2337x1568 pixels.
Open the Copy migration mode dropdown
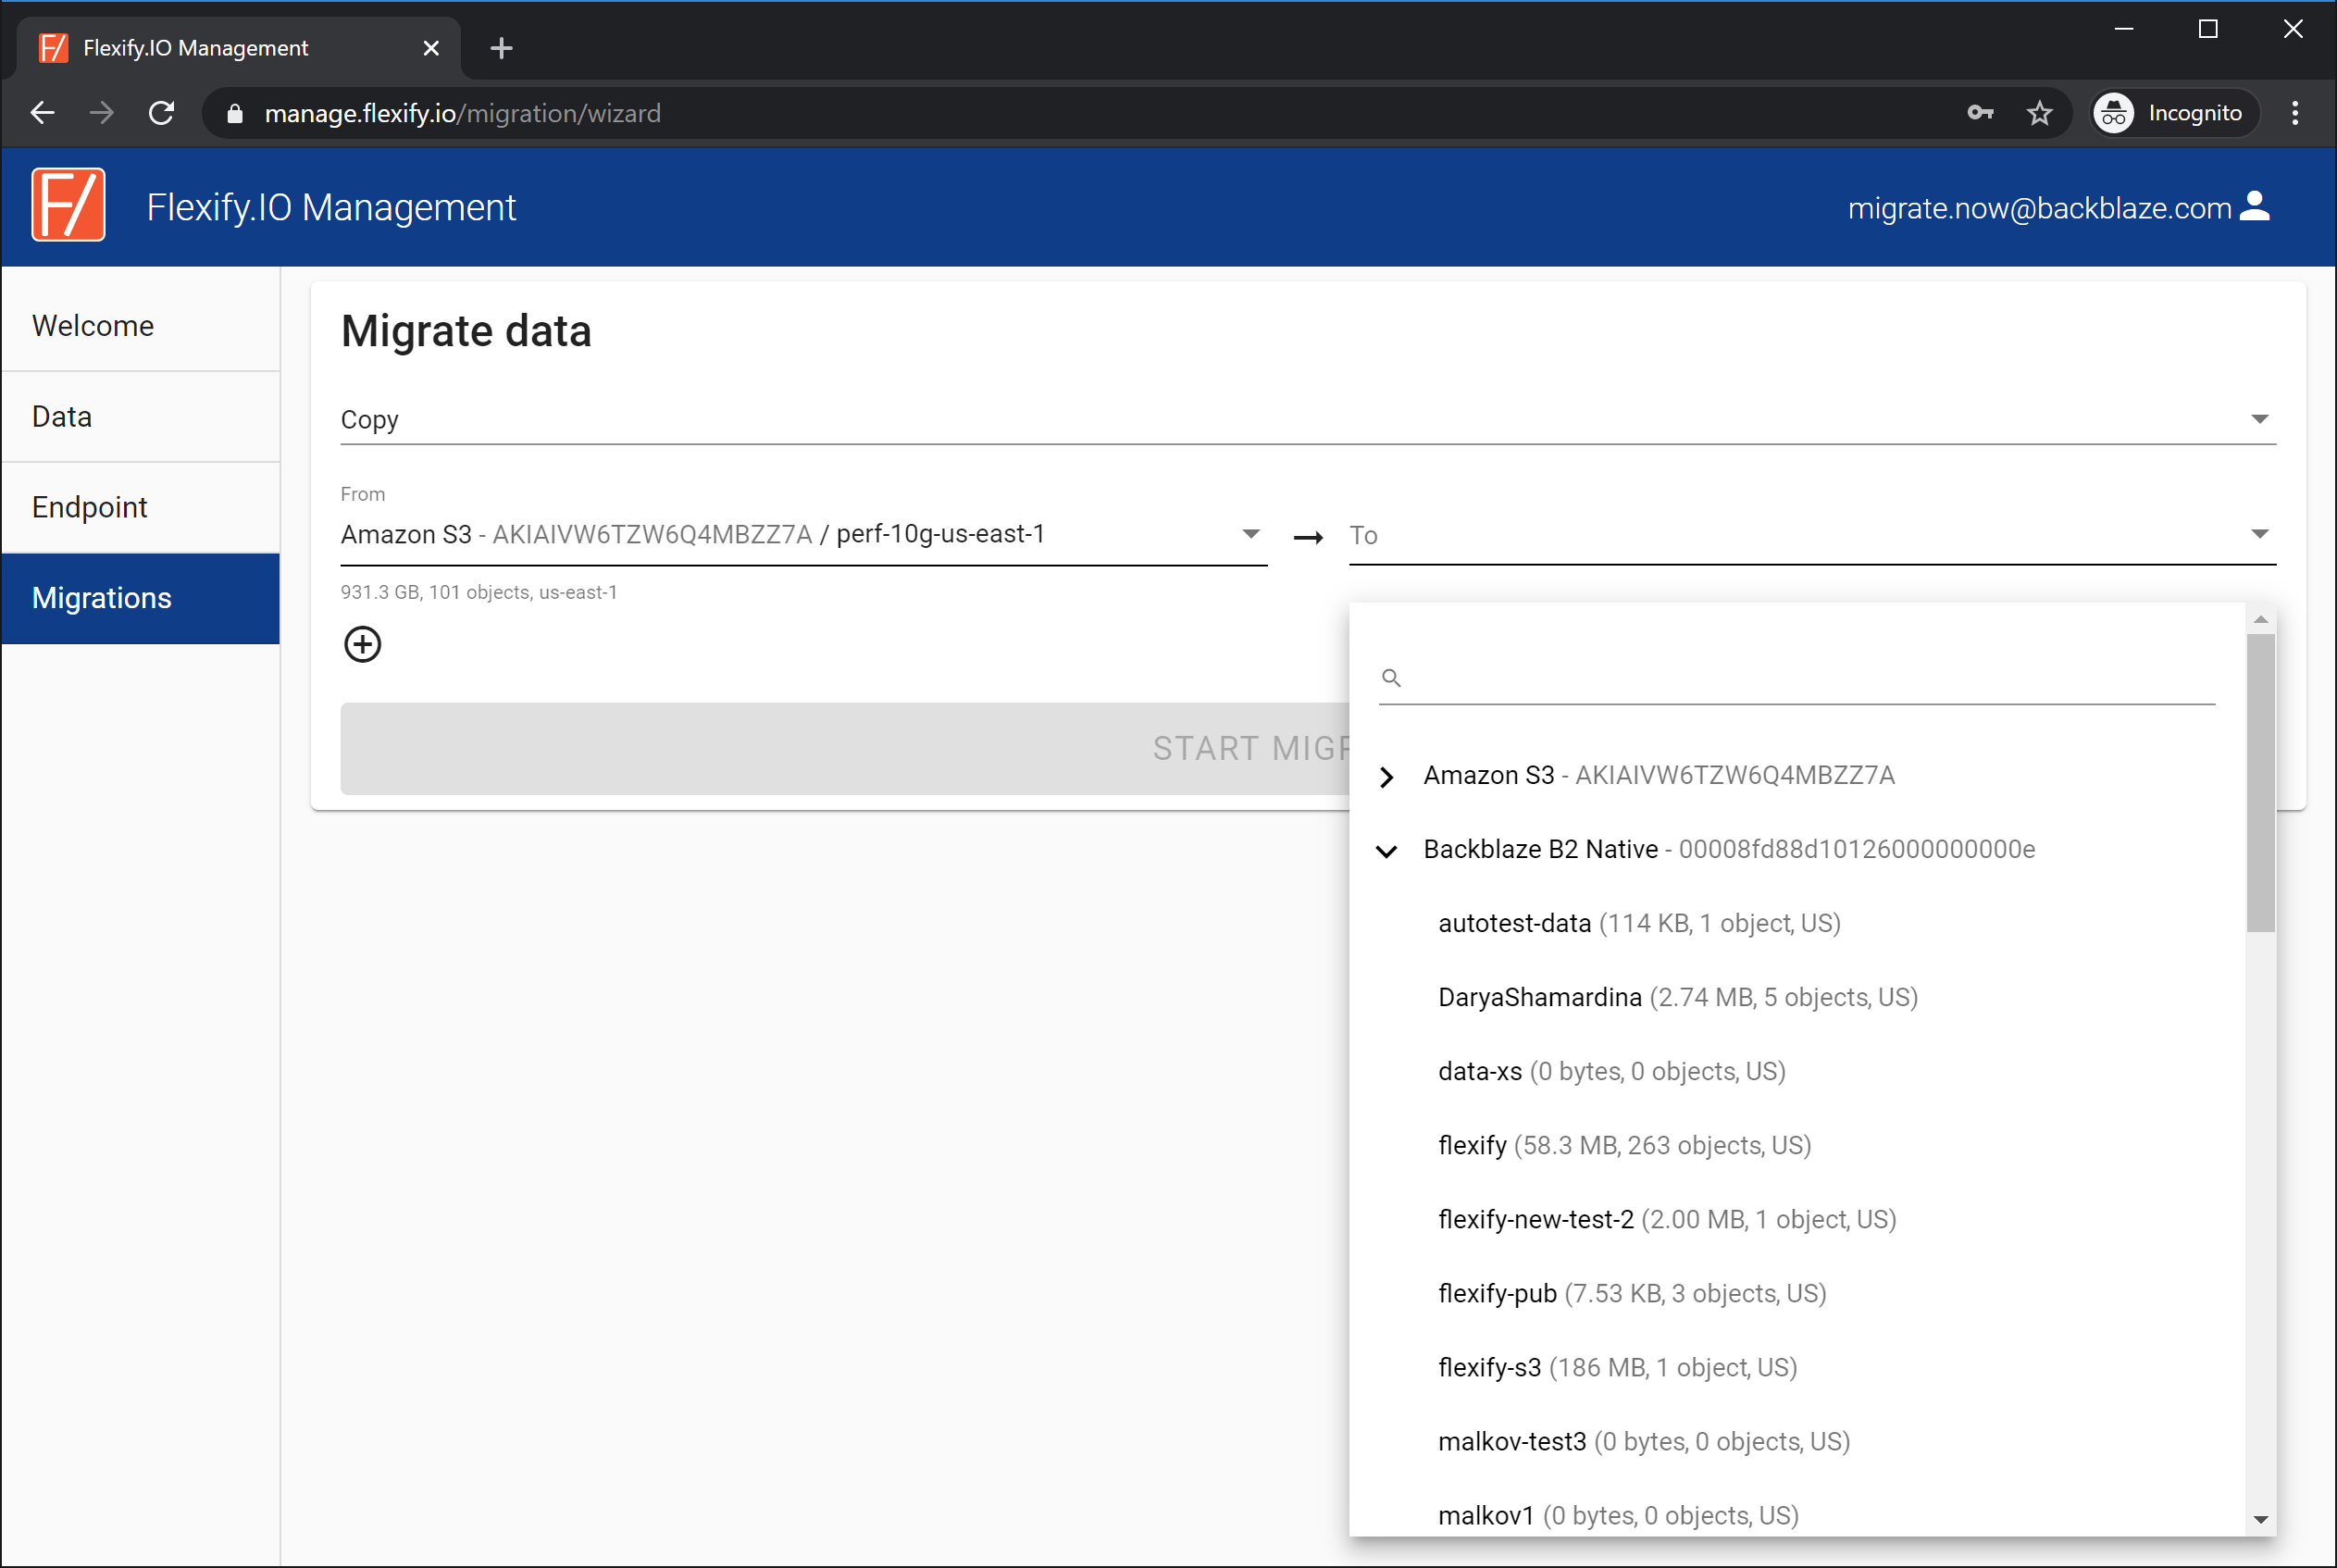pyautogui.click(x=1308, y=420)
